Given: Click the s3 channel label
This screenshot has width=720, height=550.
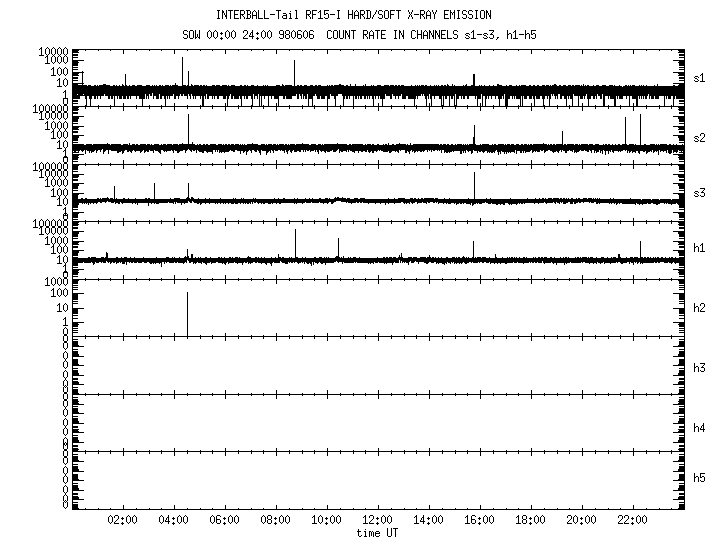Looking at the screenshot, I should tap(699, 193).
